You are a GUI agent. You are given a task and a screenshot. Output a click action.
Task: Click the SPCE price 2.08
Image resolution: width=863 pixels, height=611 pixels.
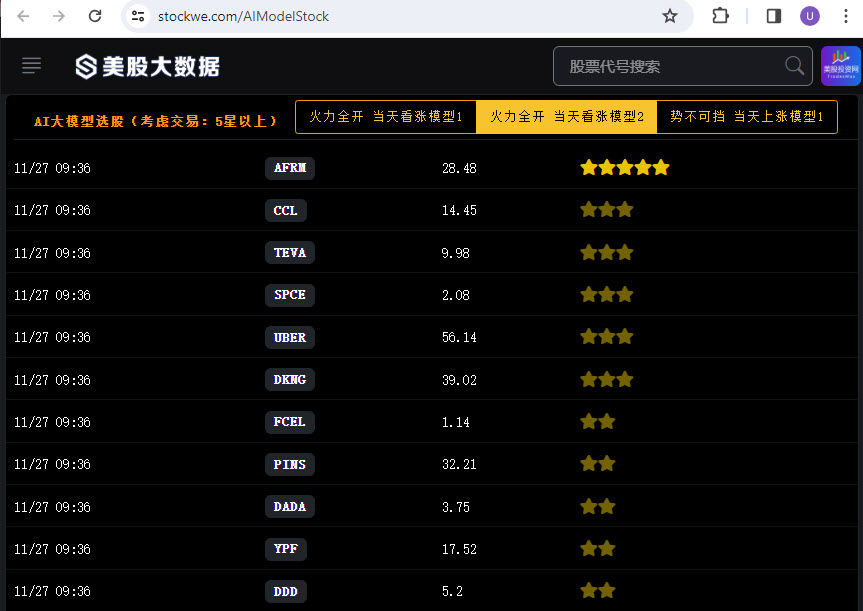click(455, 296)
